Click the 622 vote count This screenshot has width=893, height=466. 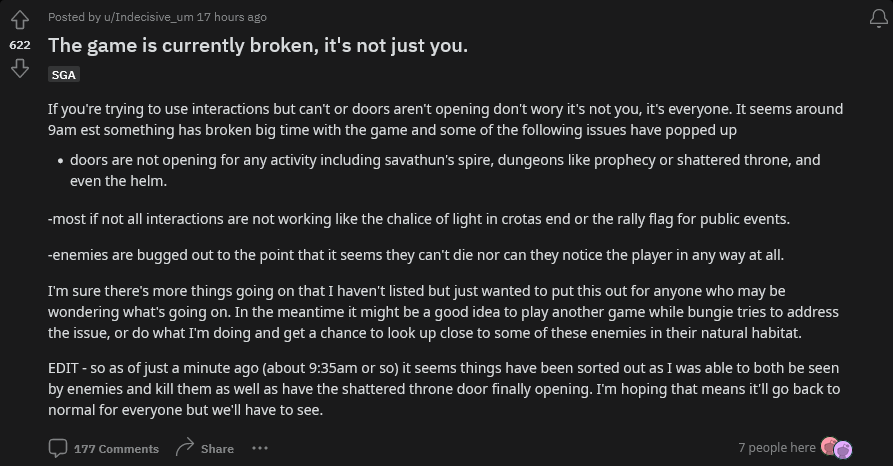pos(19,45)
